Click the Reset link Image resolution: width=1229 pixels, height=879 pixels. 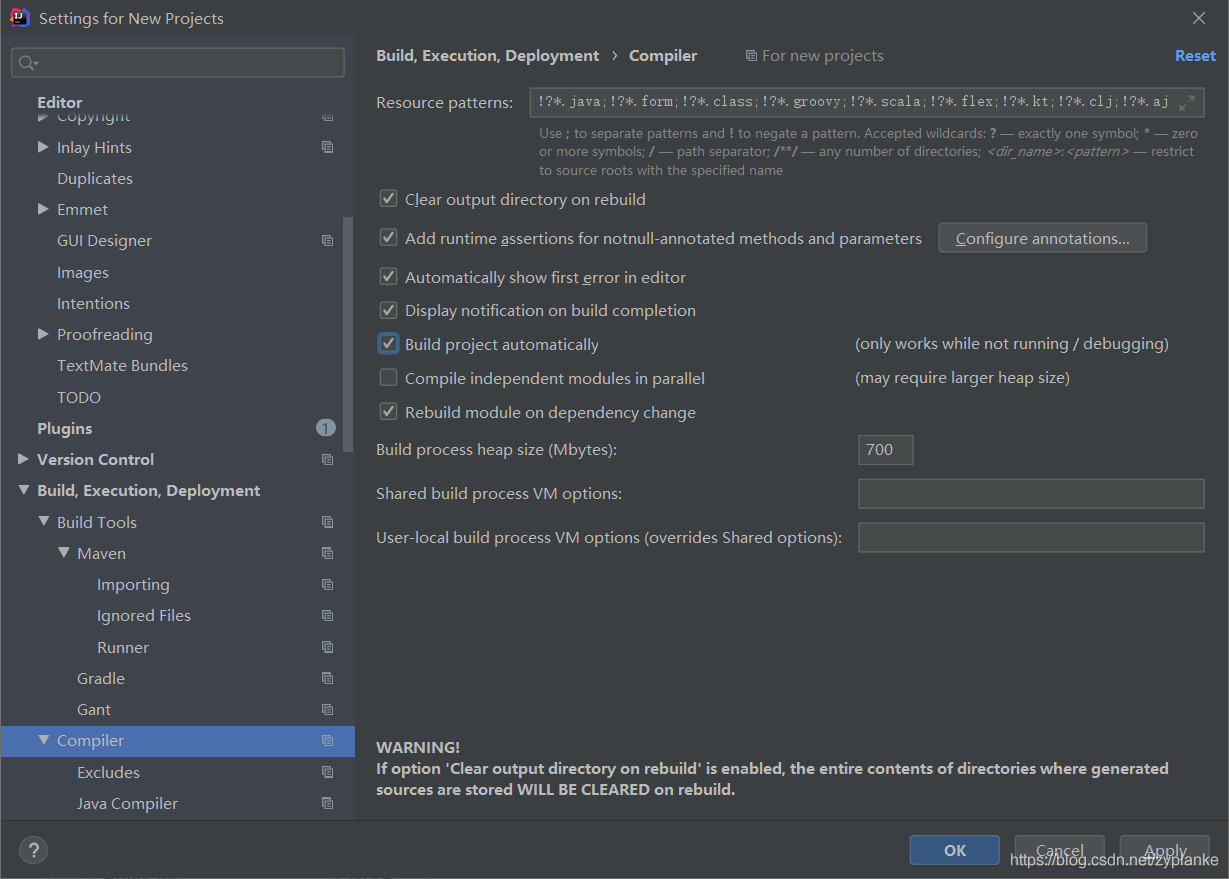1195,55
